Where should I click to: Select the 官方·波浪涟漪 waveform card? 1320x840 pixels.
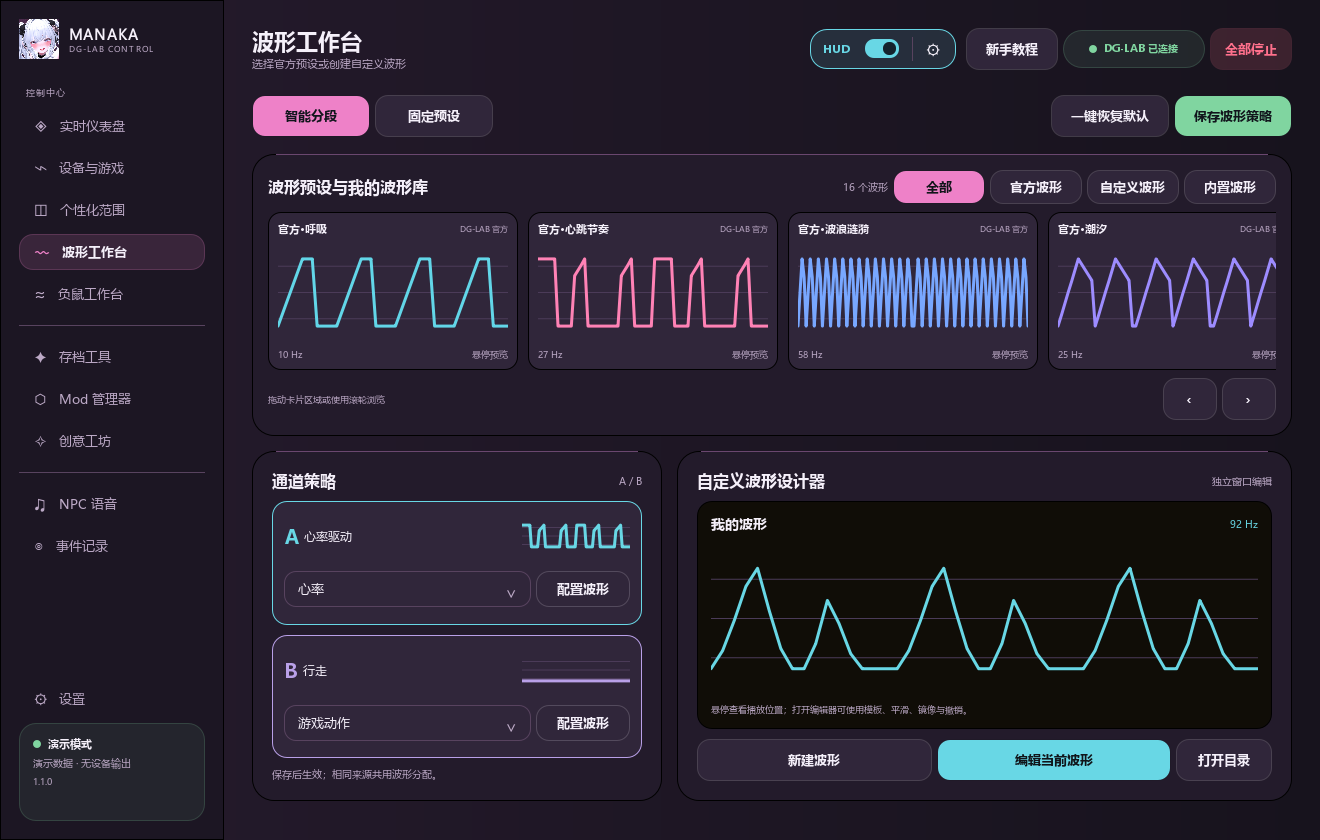click(x=913, y=291)
